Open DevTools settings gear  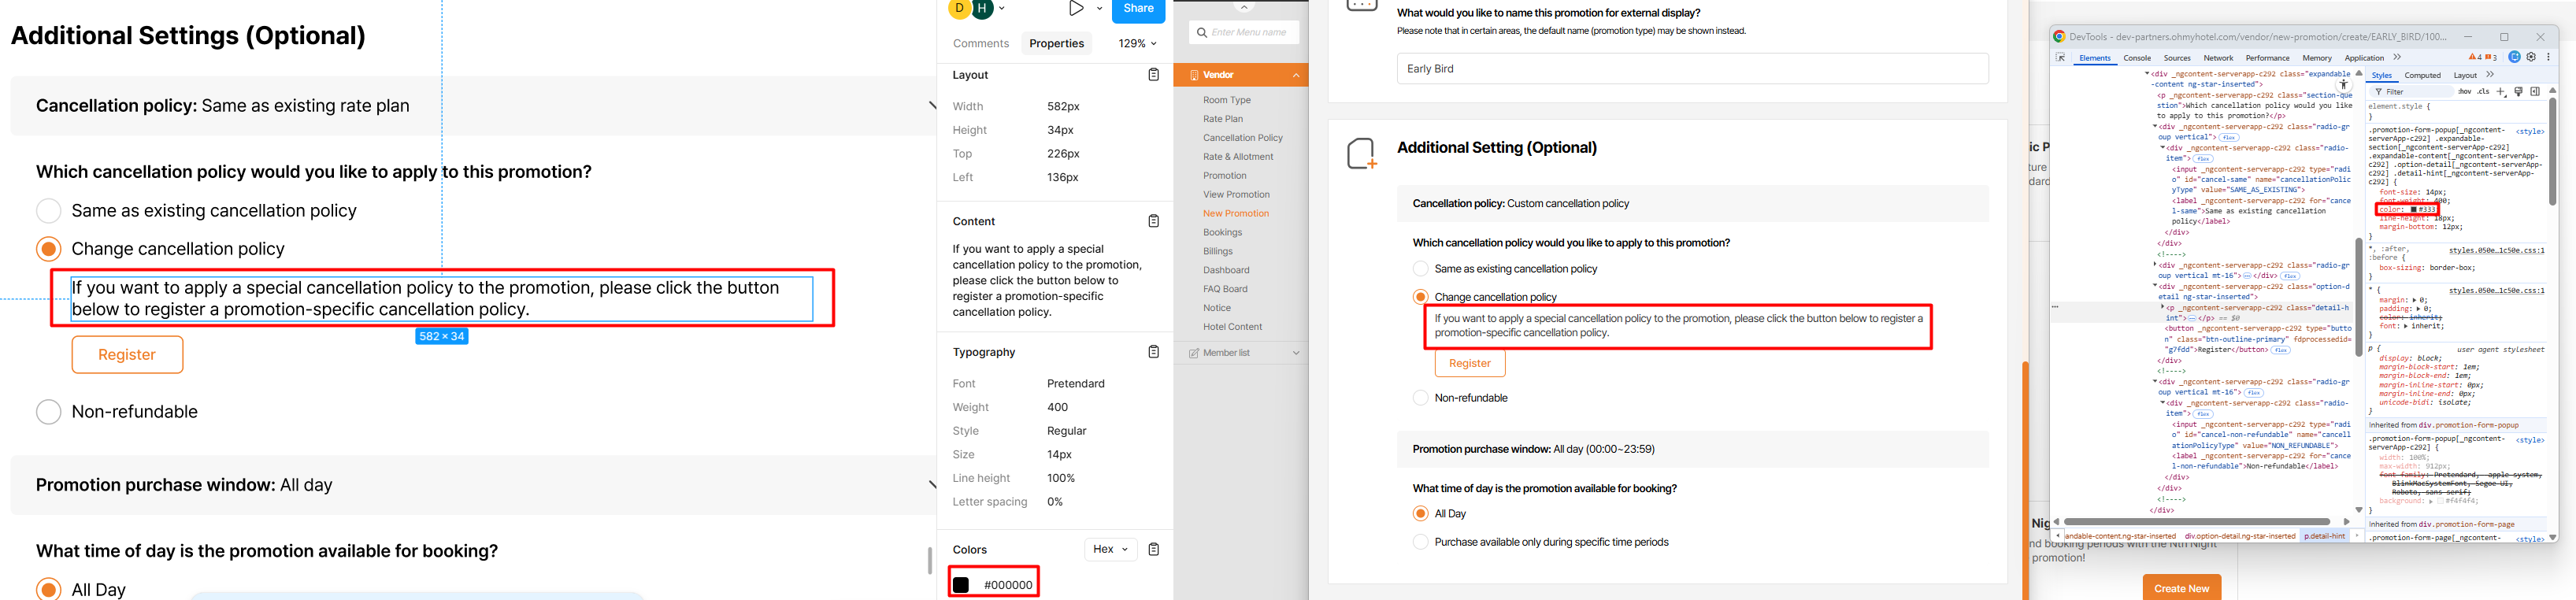pos(2531,58)
